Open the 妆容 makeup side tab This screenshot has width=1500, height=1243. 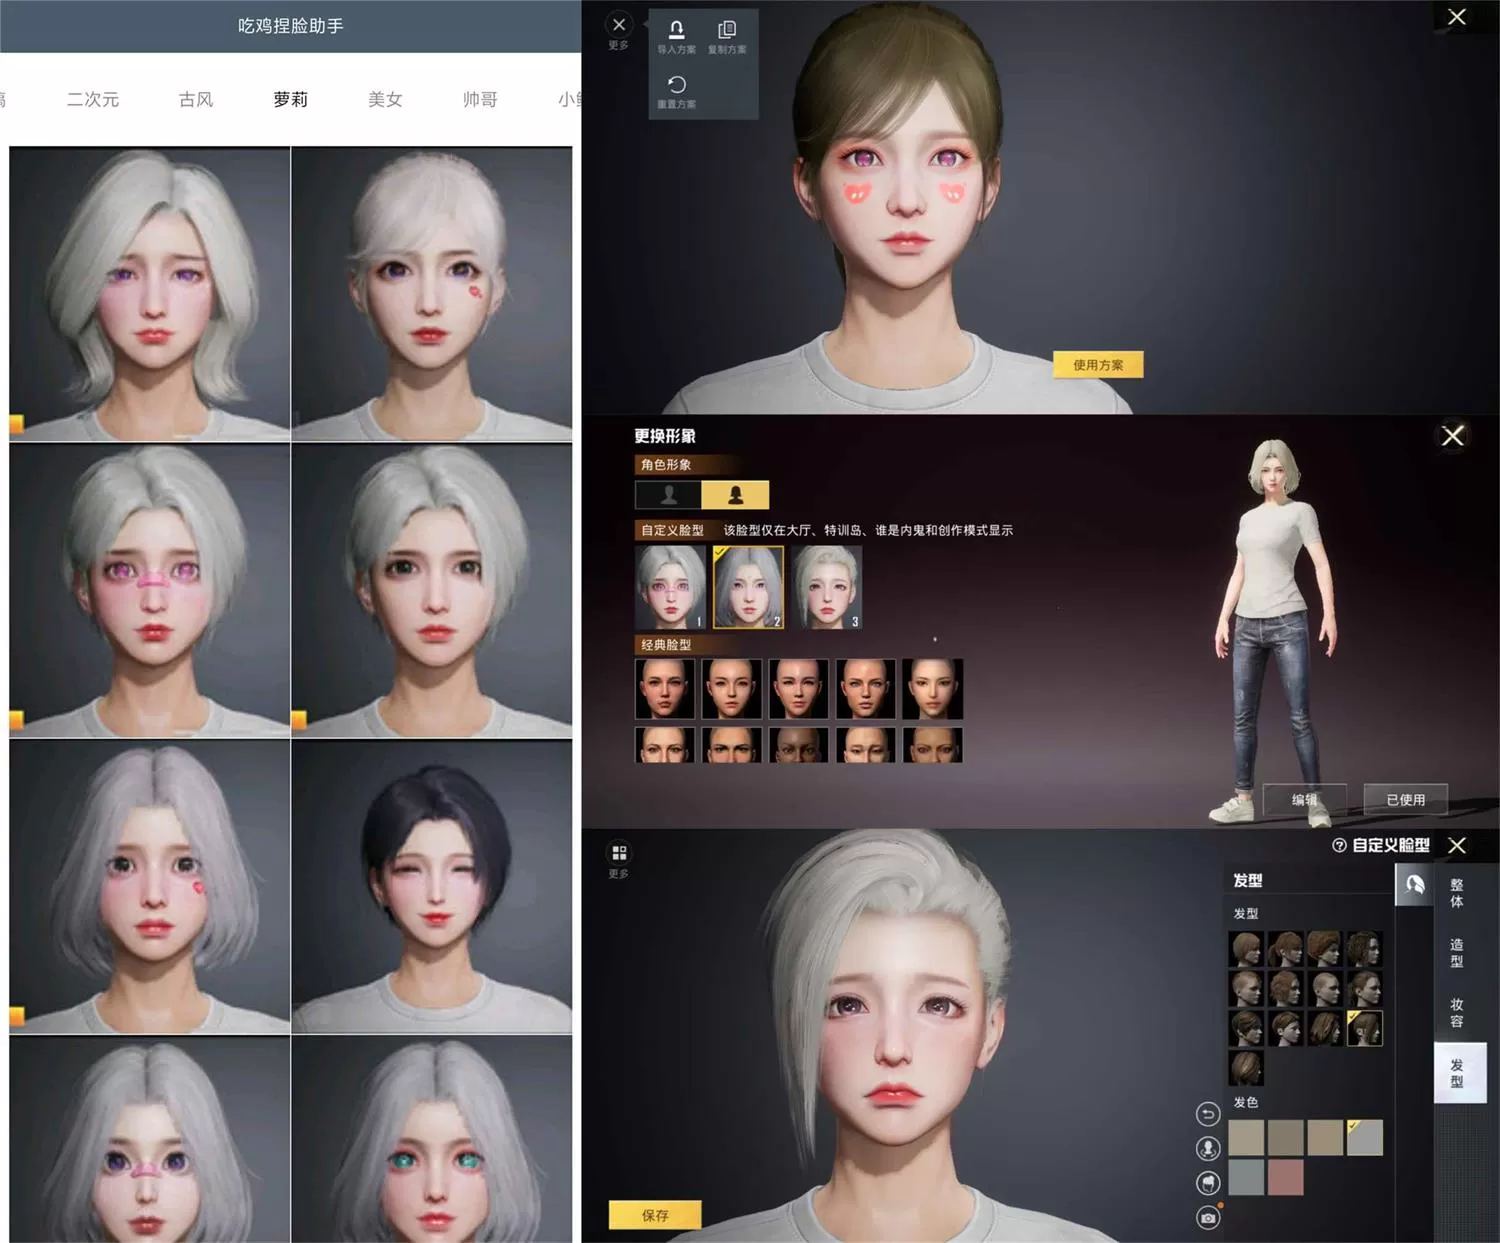coord(1456,1012)
